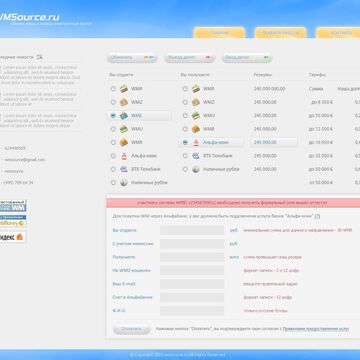The width and height of the screenshot is (360, 360).
Task: Open the Яндекс badge in left sidebar
Action: 13,237
